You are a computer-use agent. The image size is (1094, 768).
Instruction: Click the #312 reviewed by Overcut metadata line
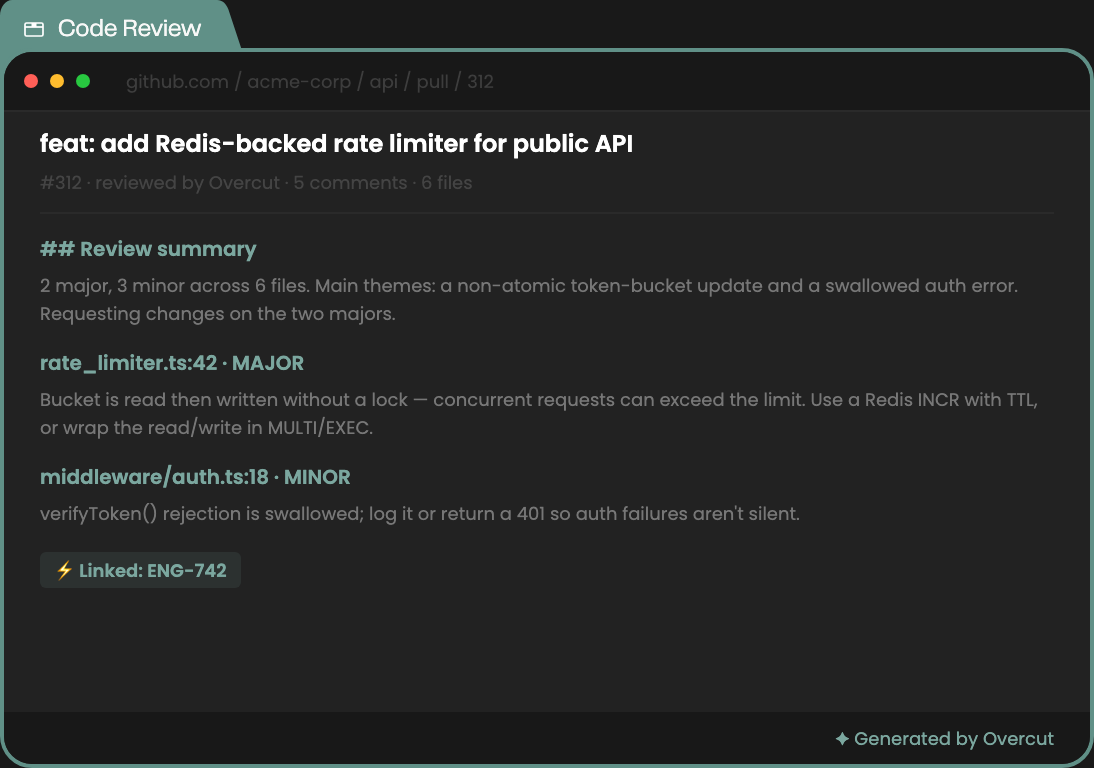256,183
